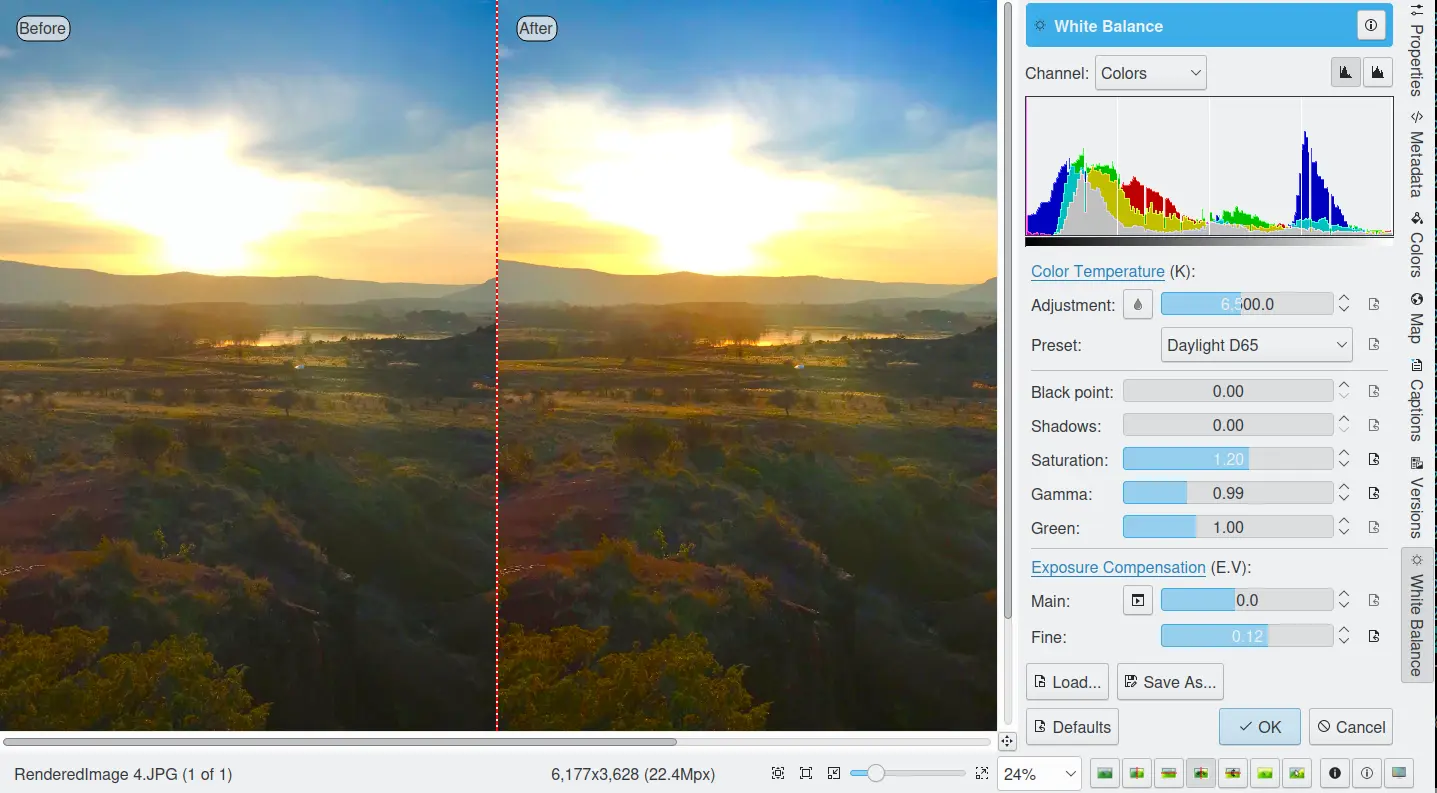Reset Saturation value to default

(1374, 460)
